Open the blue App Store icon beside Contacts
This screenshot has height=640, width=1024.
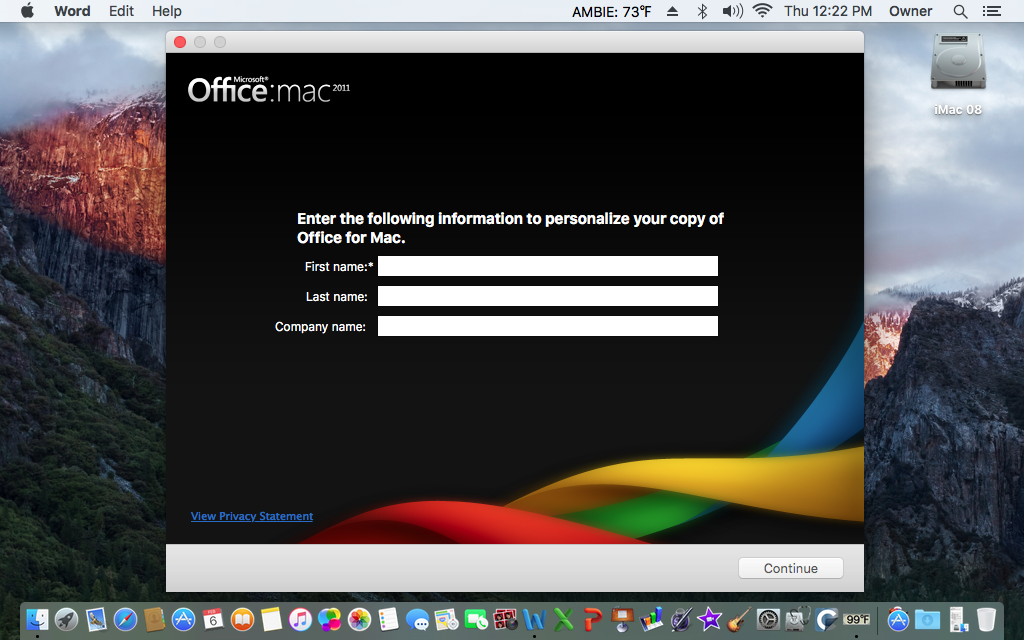click(x=184, y=618)
